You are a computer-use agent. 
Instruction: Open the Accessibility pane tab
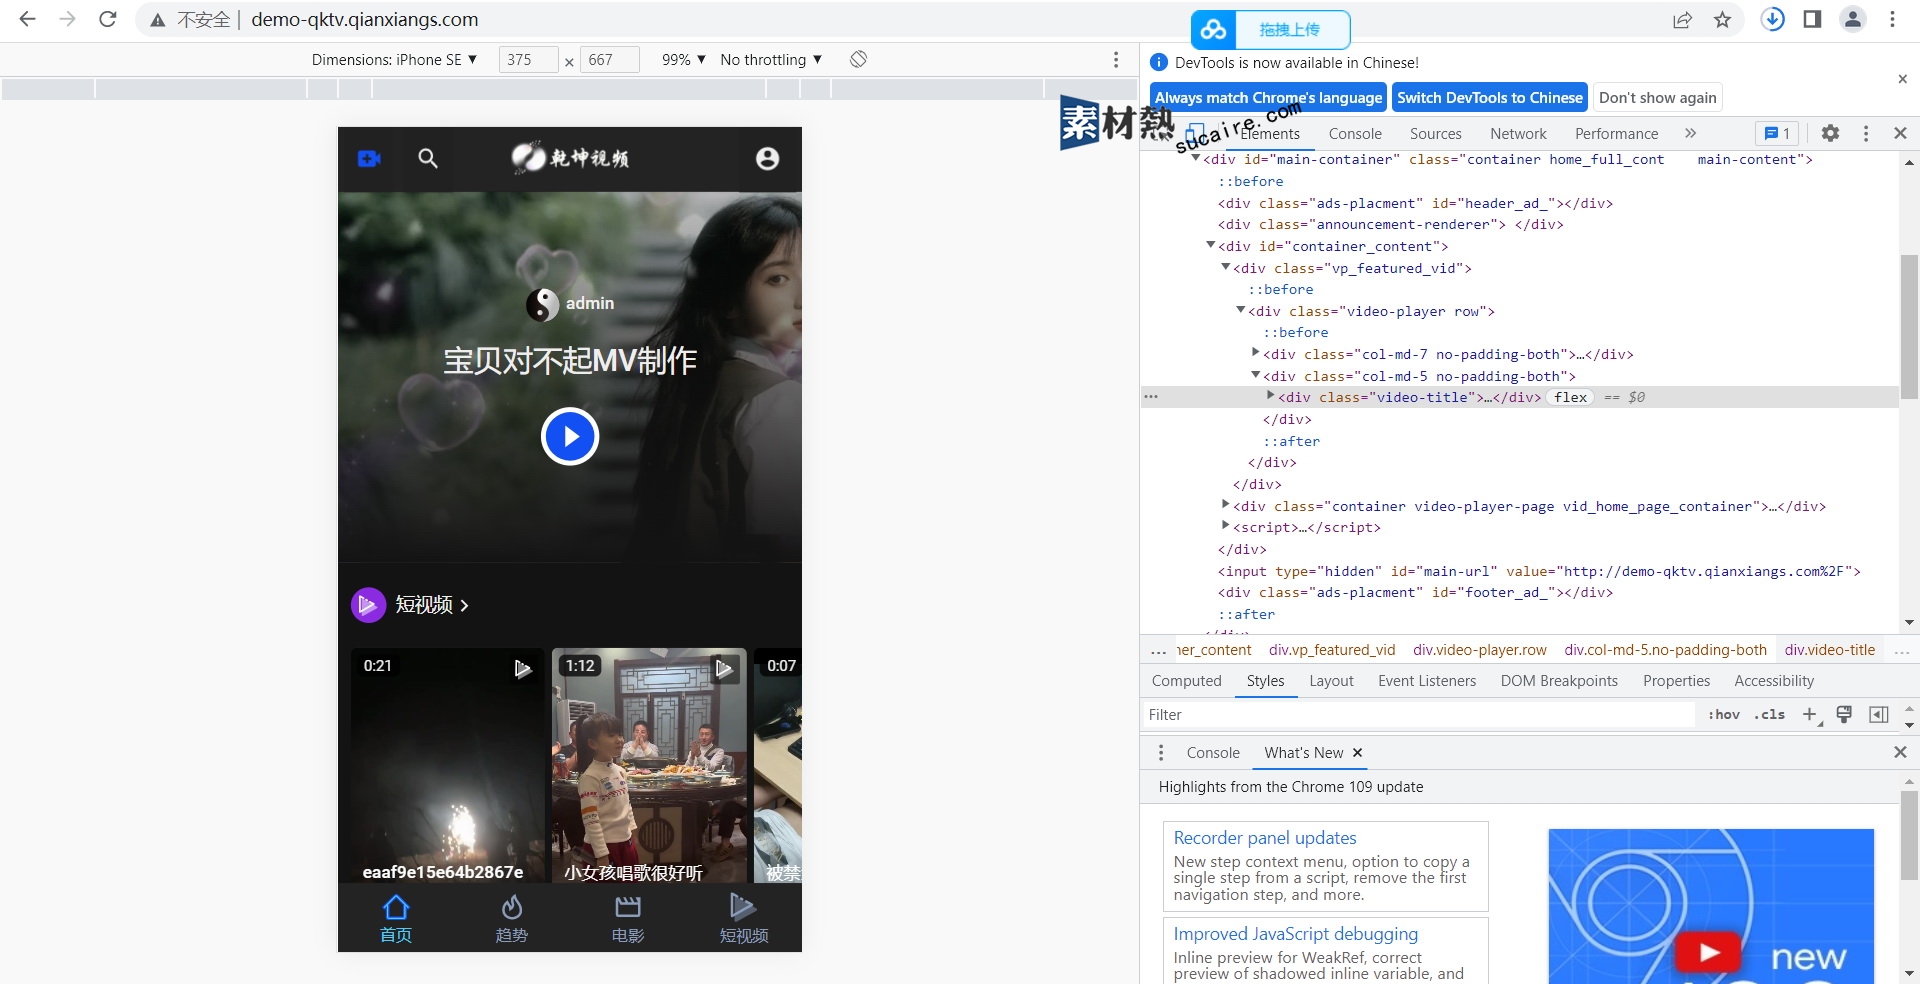[x=1774, y=681]
